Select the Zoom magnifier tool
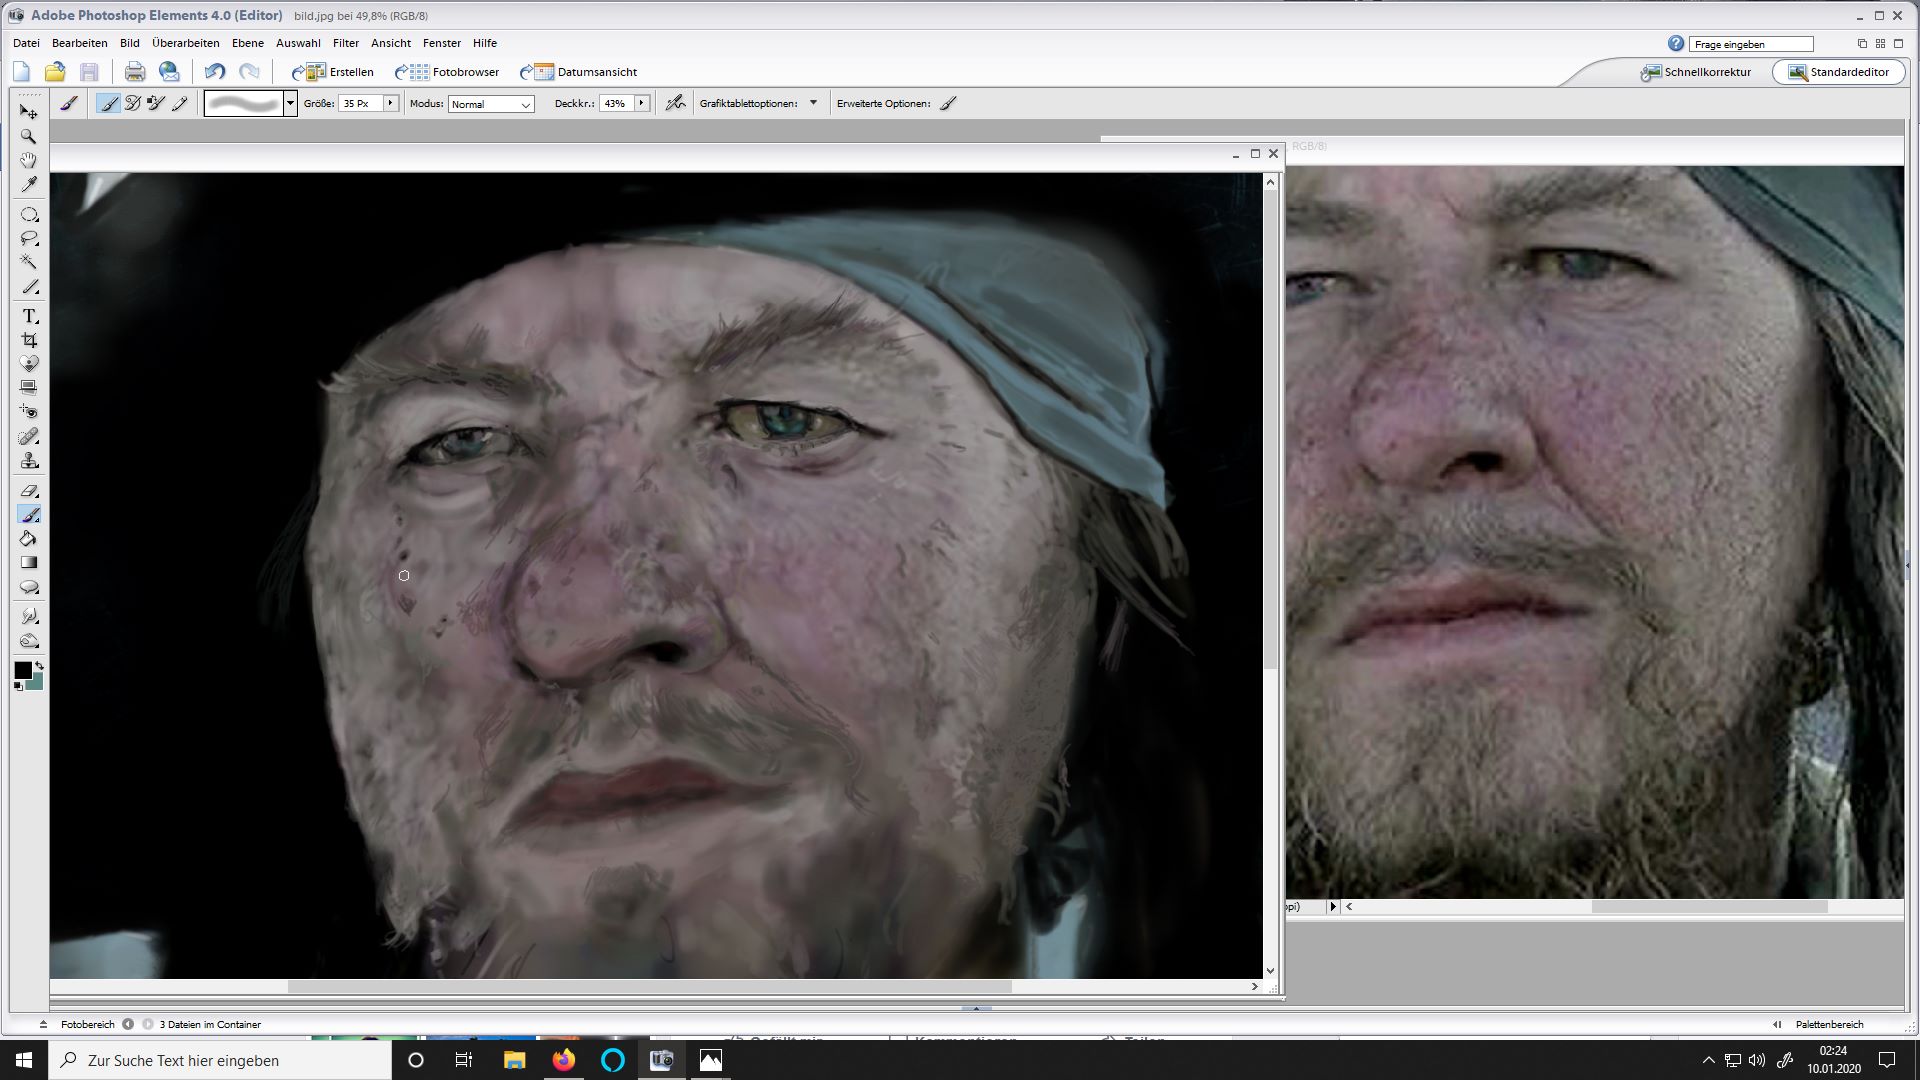The image size is (1920, 1080). point(29,136)
